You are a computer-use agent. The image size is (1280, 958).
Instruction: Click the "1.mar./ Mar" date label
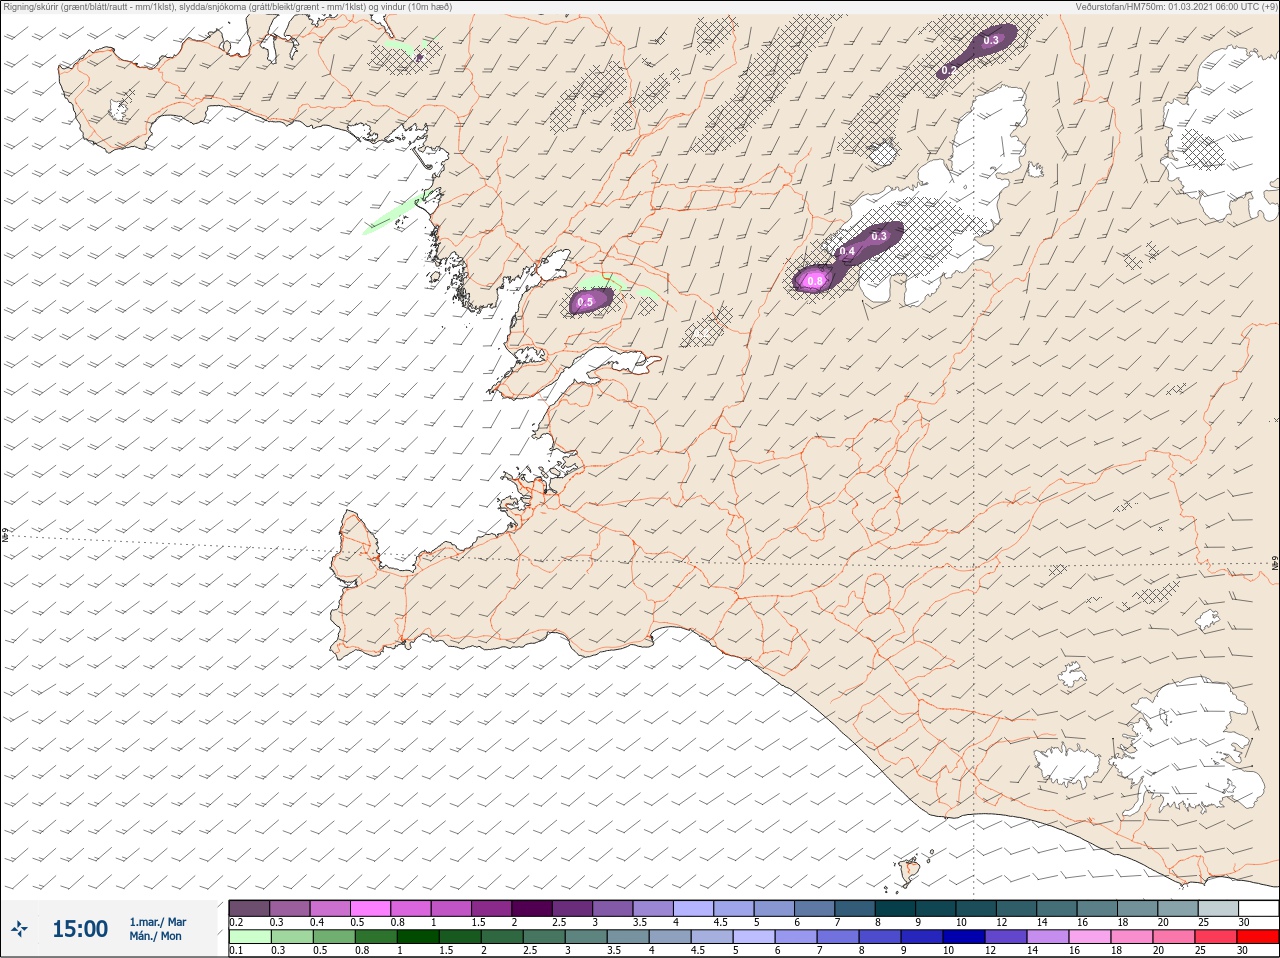(158, 922)
